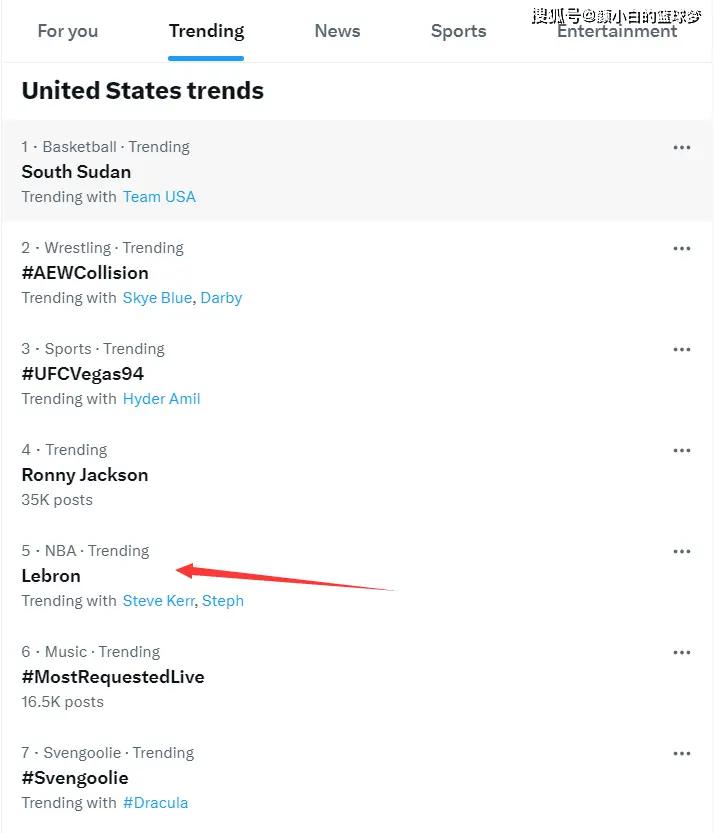716x833 pixels.
Task: Open more options for #MostRequestedLive trend
Action: point(682,653)
